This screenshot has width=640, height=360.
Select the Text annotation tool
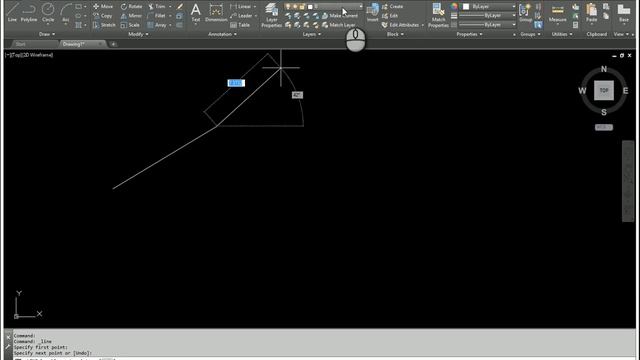tap(196, 12)
